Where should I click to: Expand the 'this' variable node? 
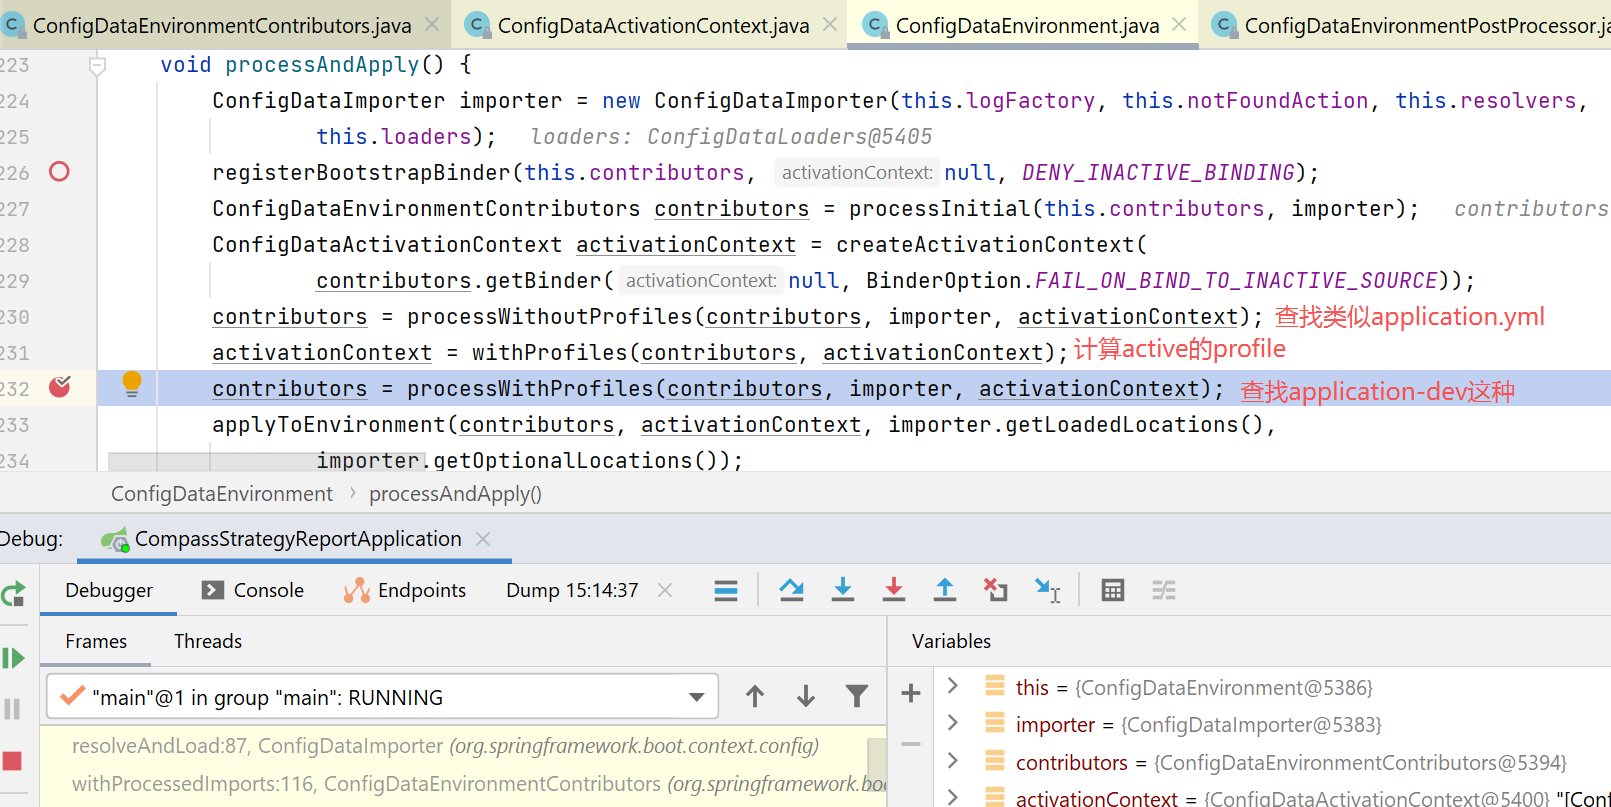coord(953,686)
